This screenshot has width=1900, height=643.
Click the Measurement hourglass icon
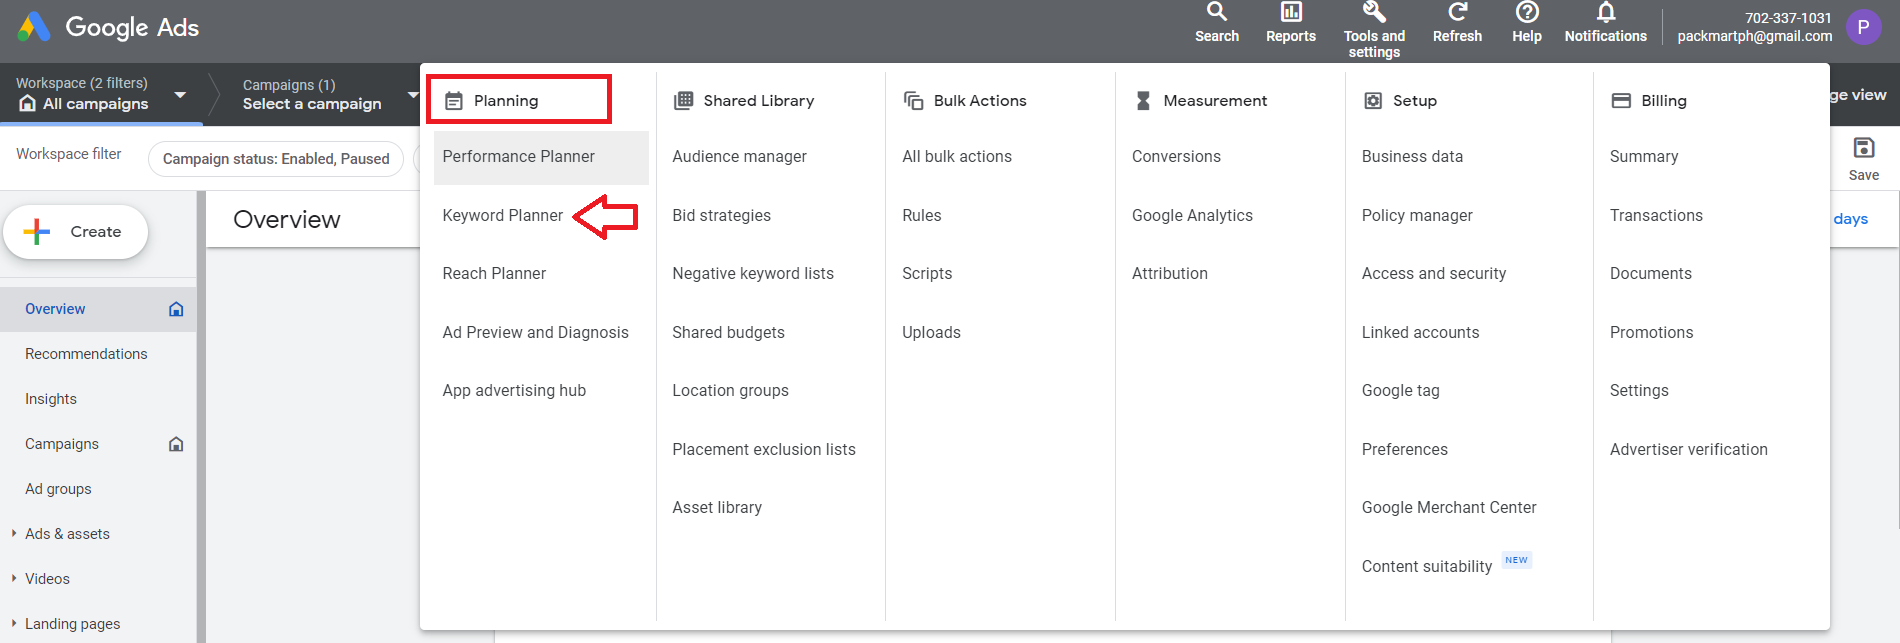coord(1143,100)
